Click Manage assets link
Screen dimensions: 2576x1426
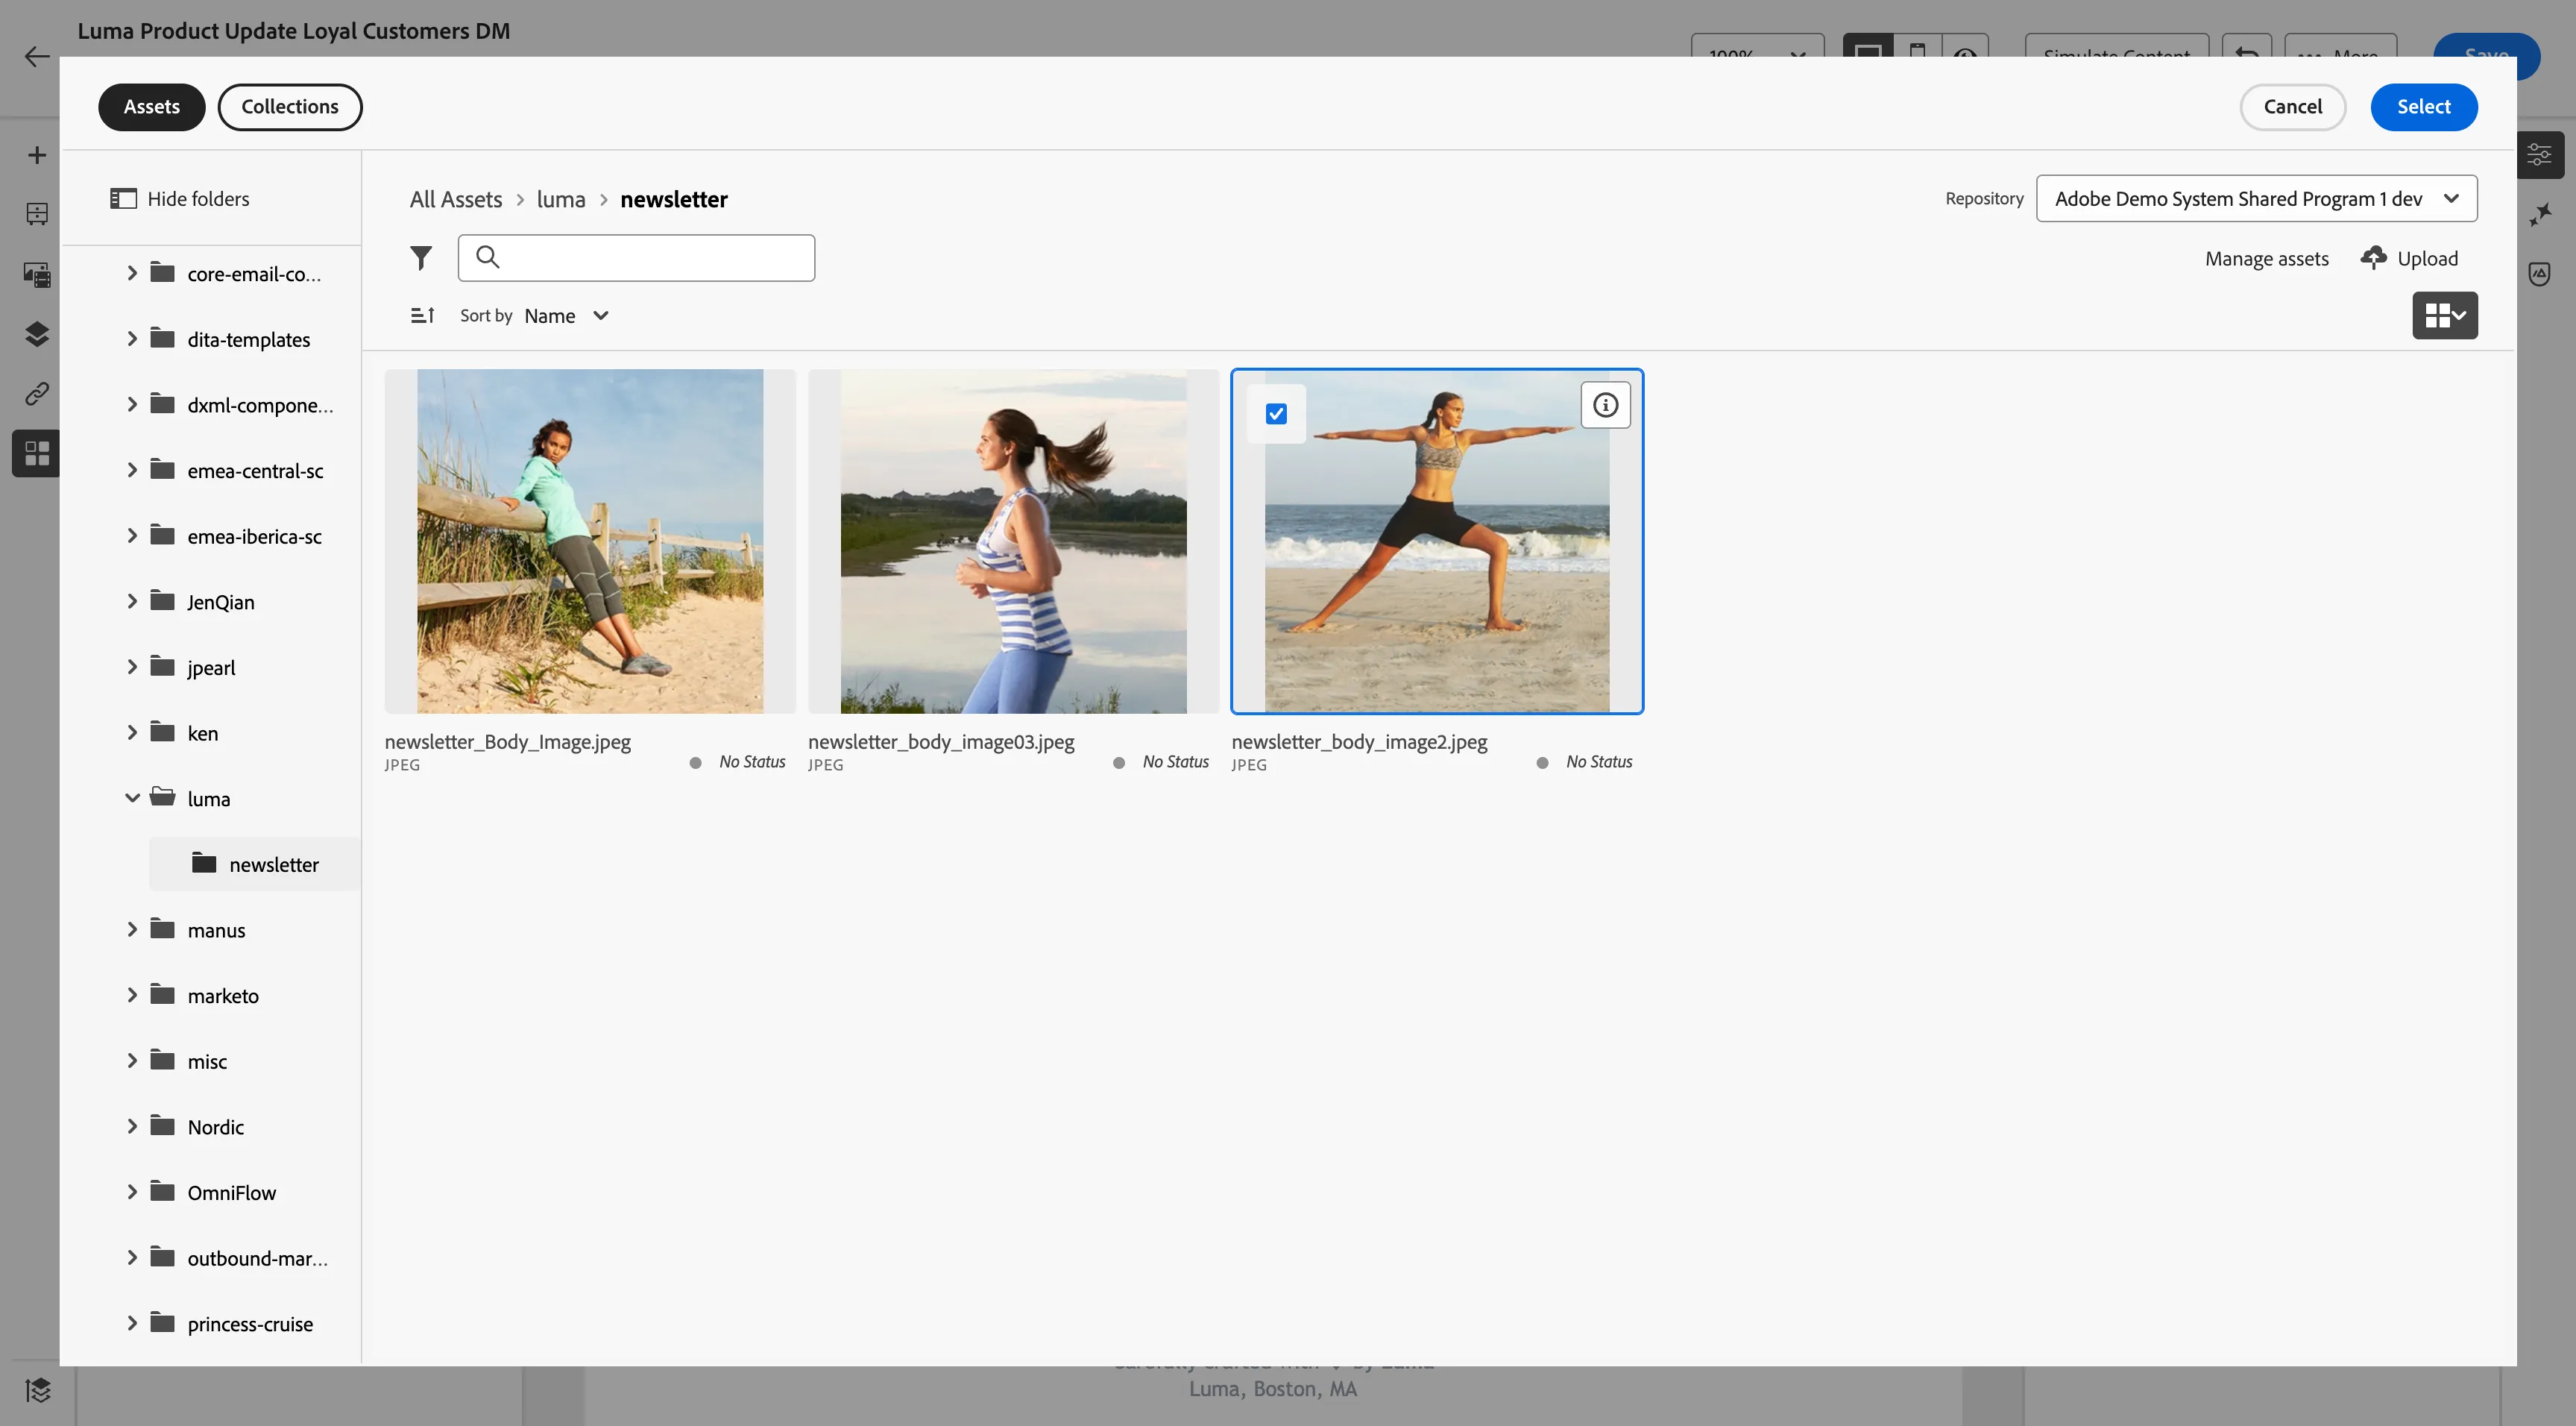tap(2267, 259)
